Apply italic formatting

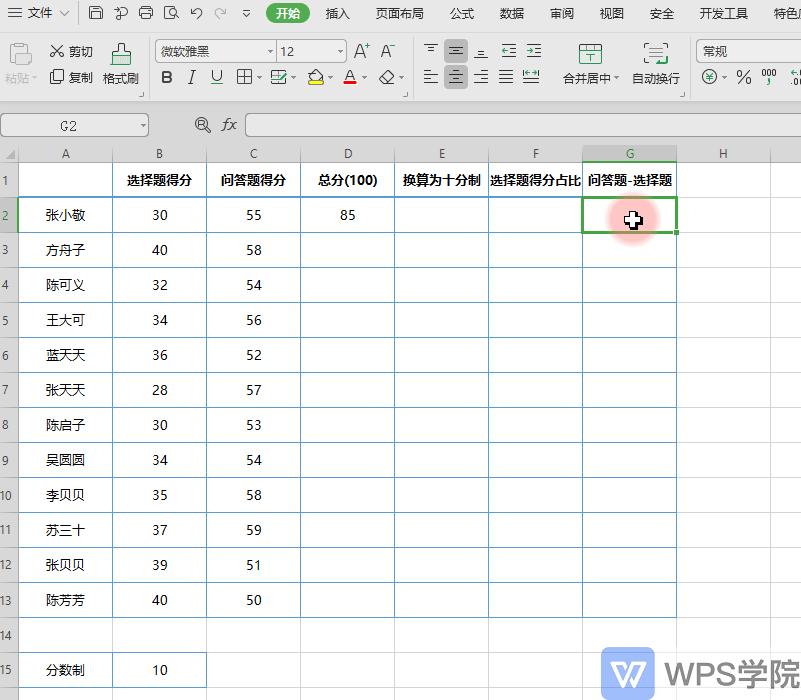pyautogui.click(x=190, y=78)
